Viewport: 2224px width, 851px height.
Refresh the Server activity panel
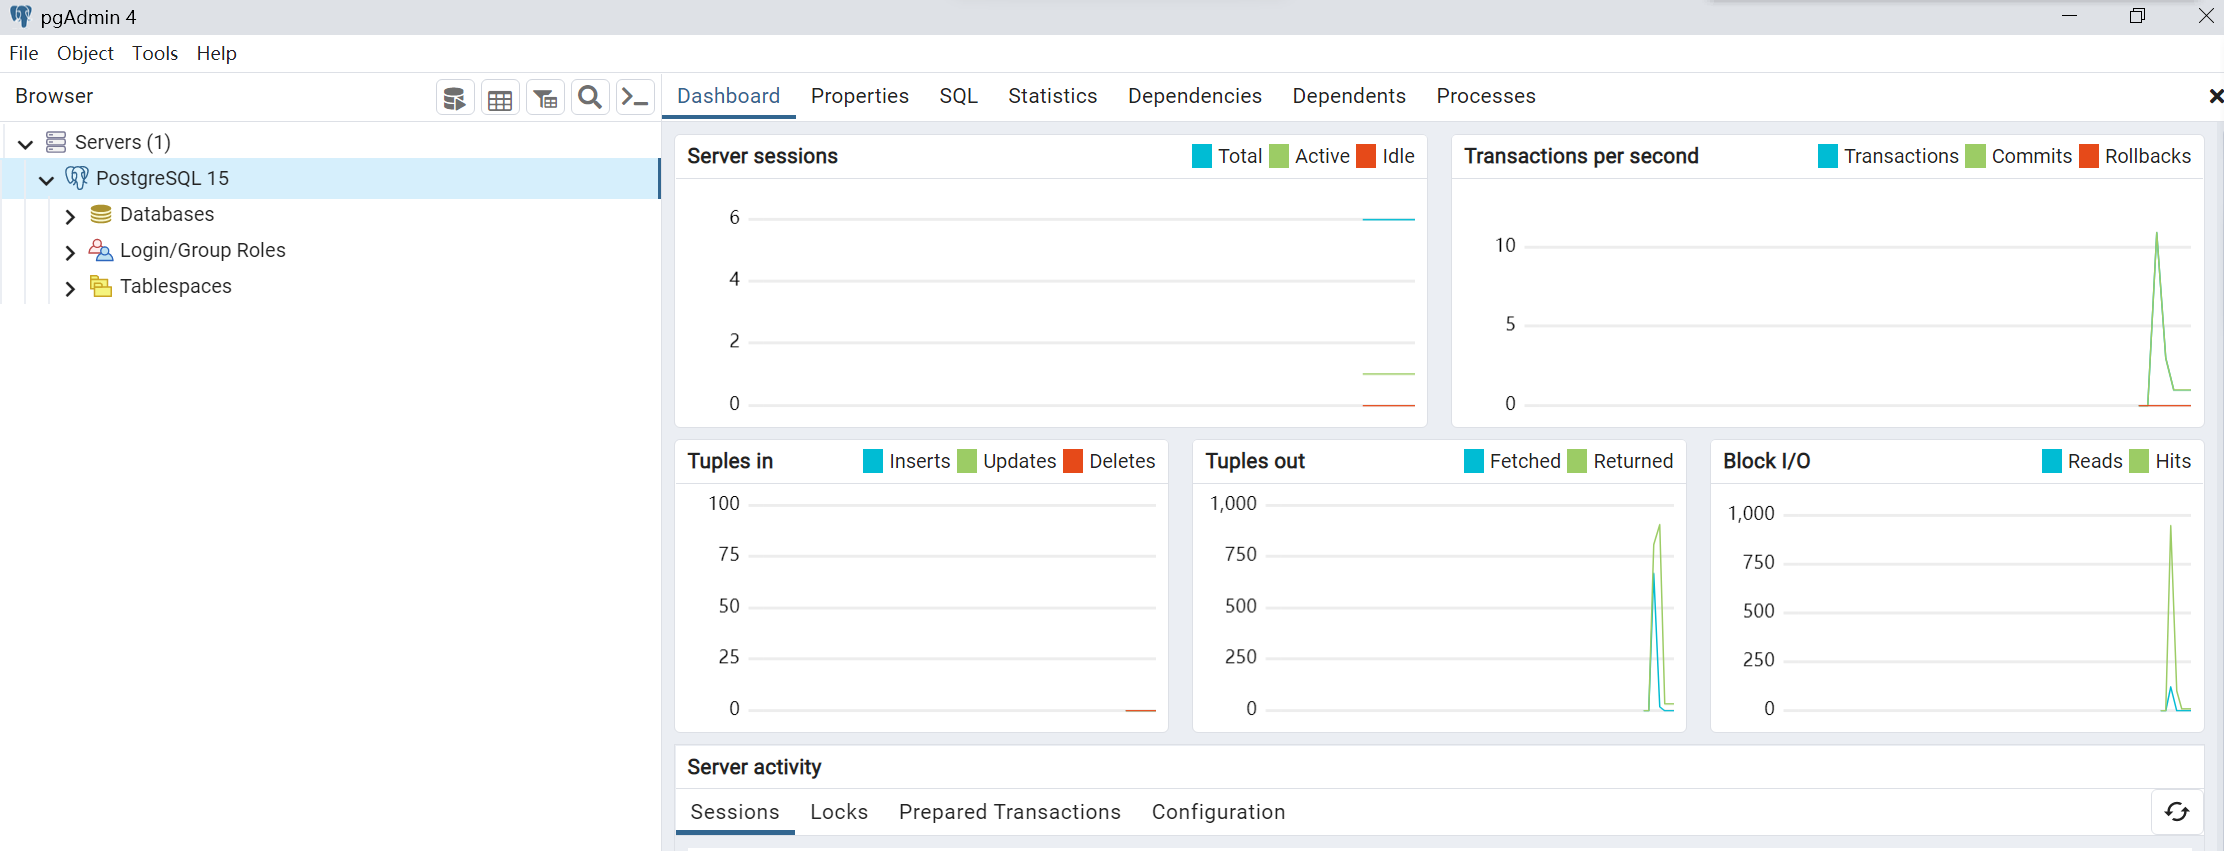tap(2177, 812)
